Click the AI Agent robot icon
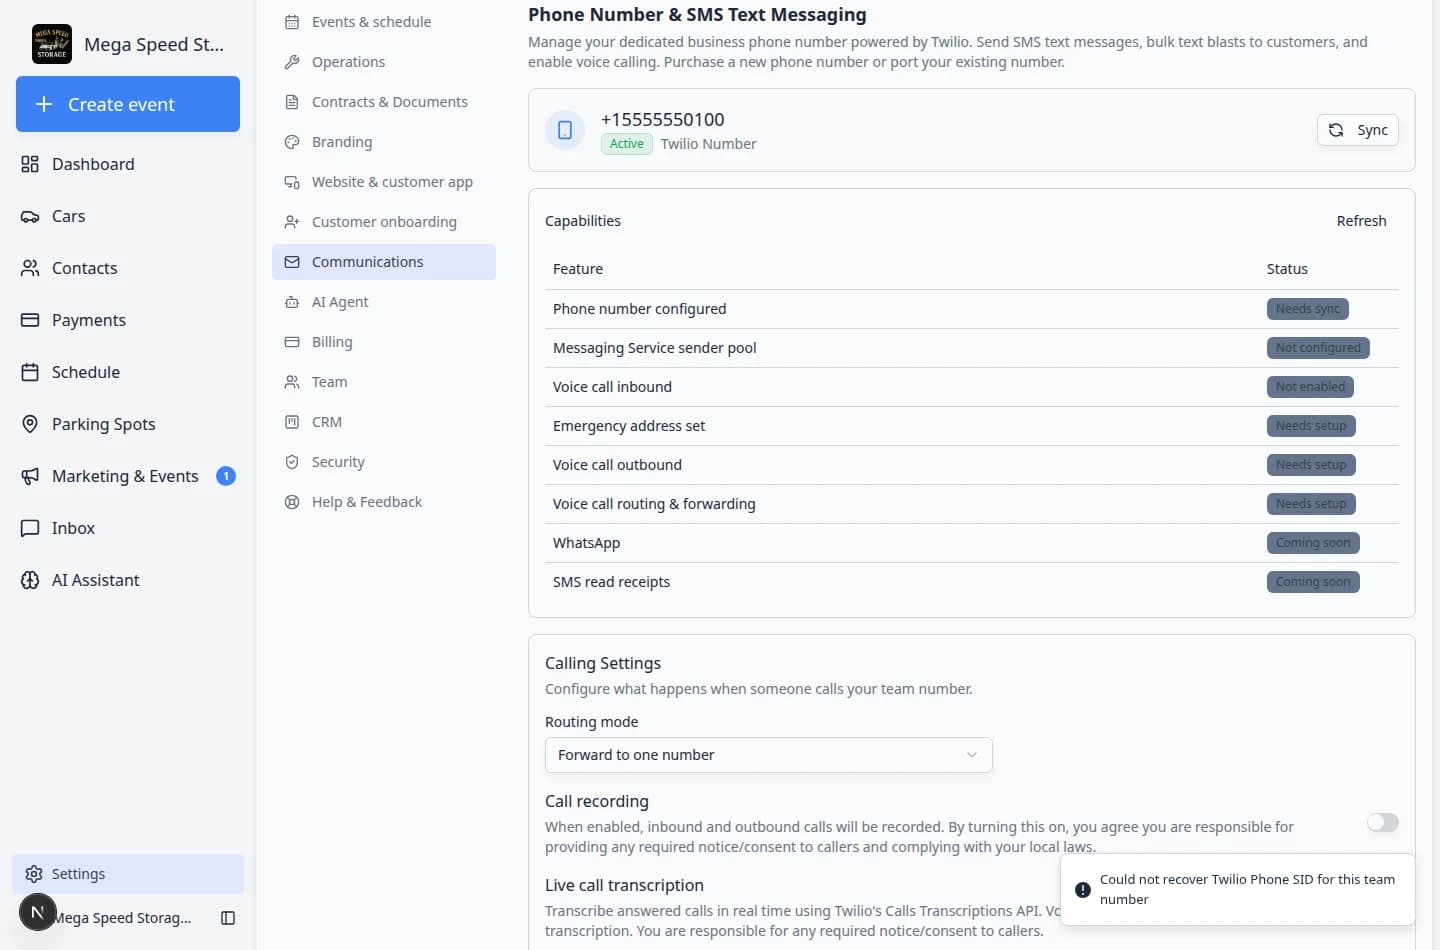This screenshot has height=950, width=1440. point(292,302)
